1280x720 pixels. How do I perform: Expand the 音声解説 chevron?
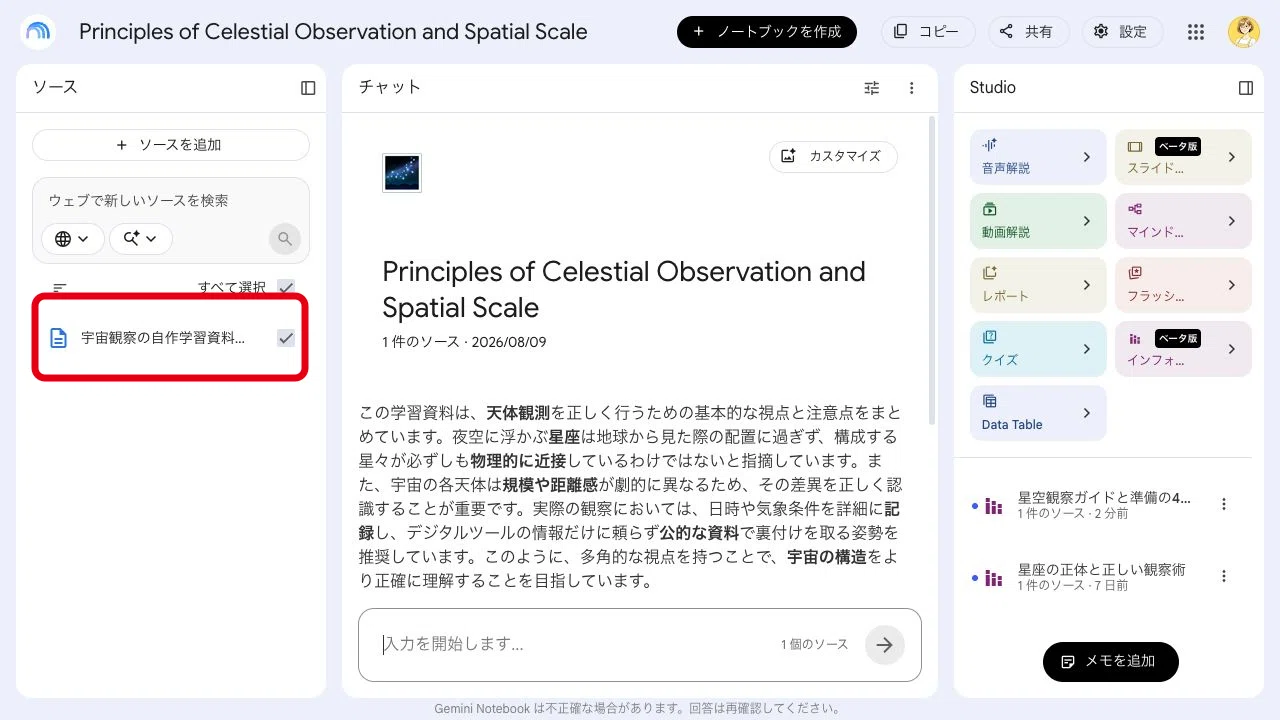point(1087,157)
